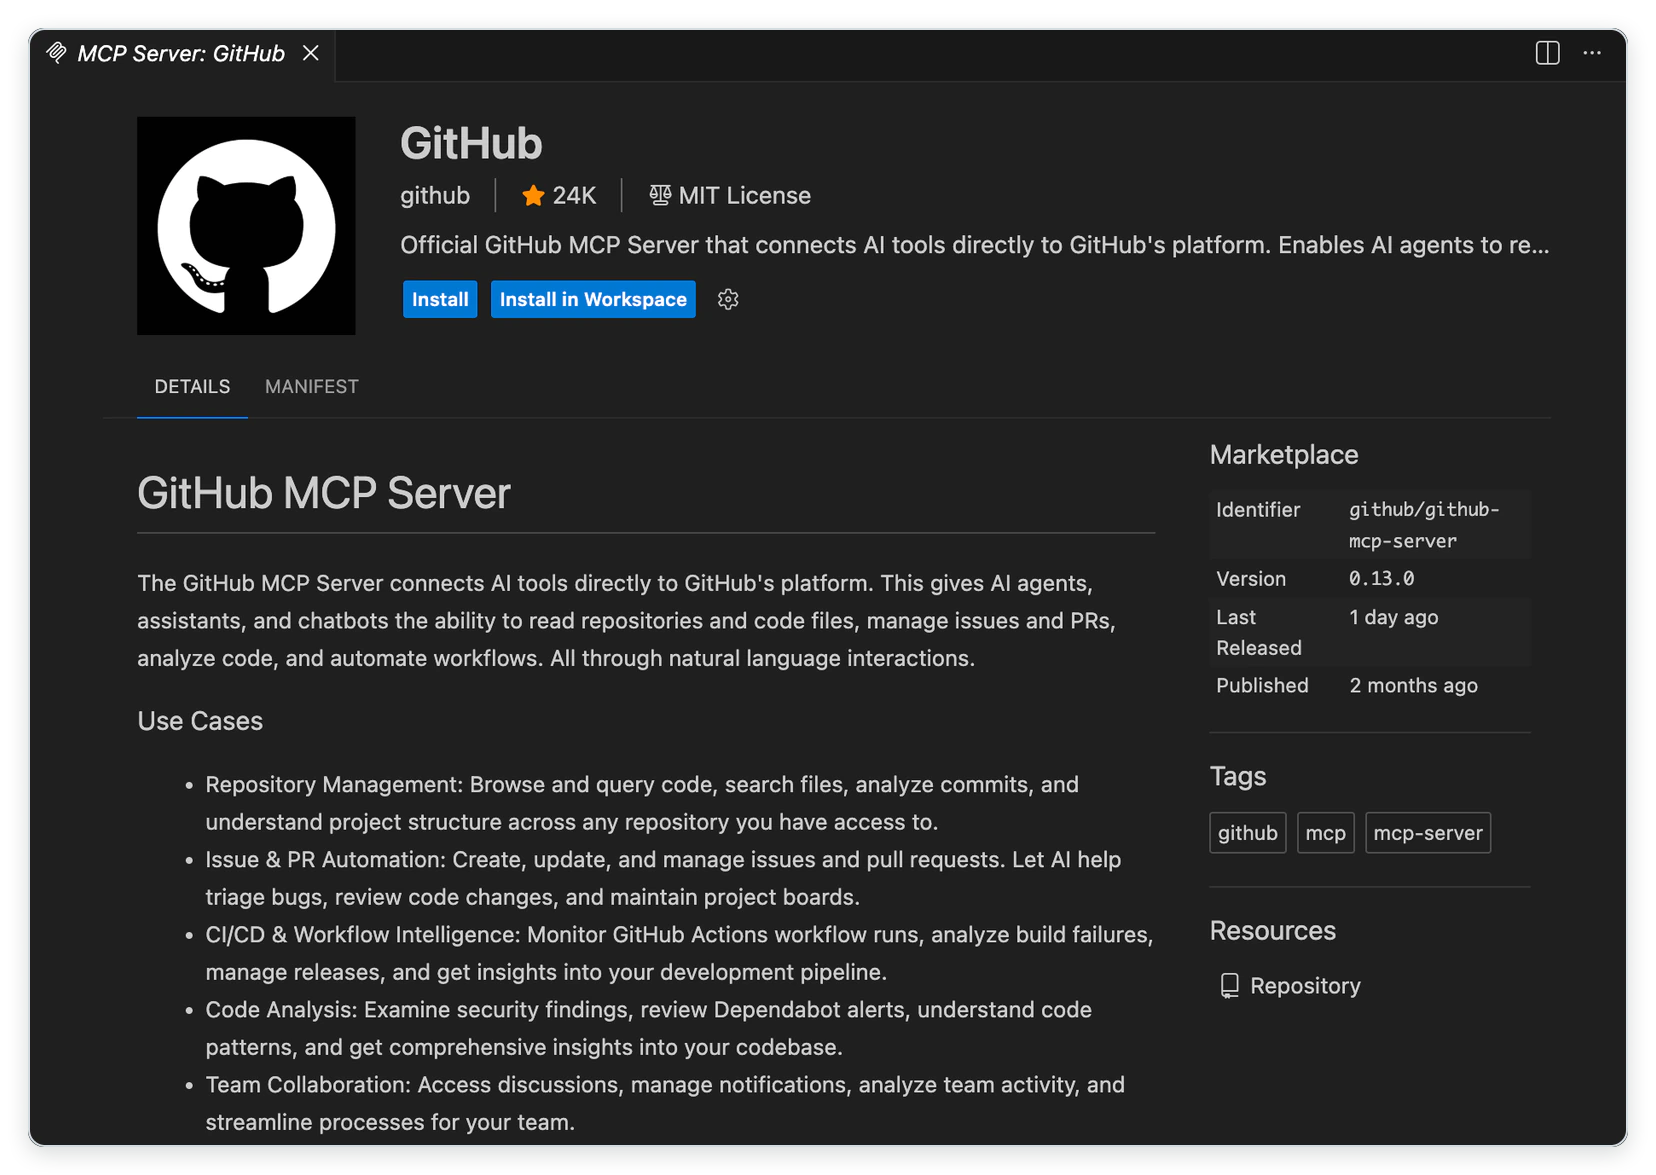Click the GitHub MCP Server heading
Image resolution: width=1656 pixels, height=1175 pixels.
pos(324,493)
